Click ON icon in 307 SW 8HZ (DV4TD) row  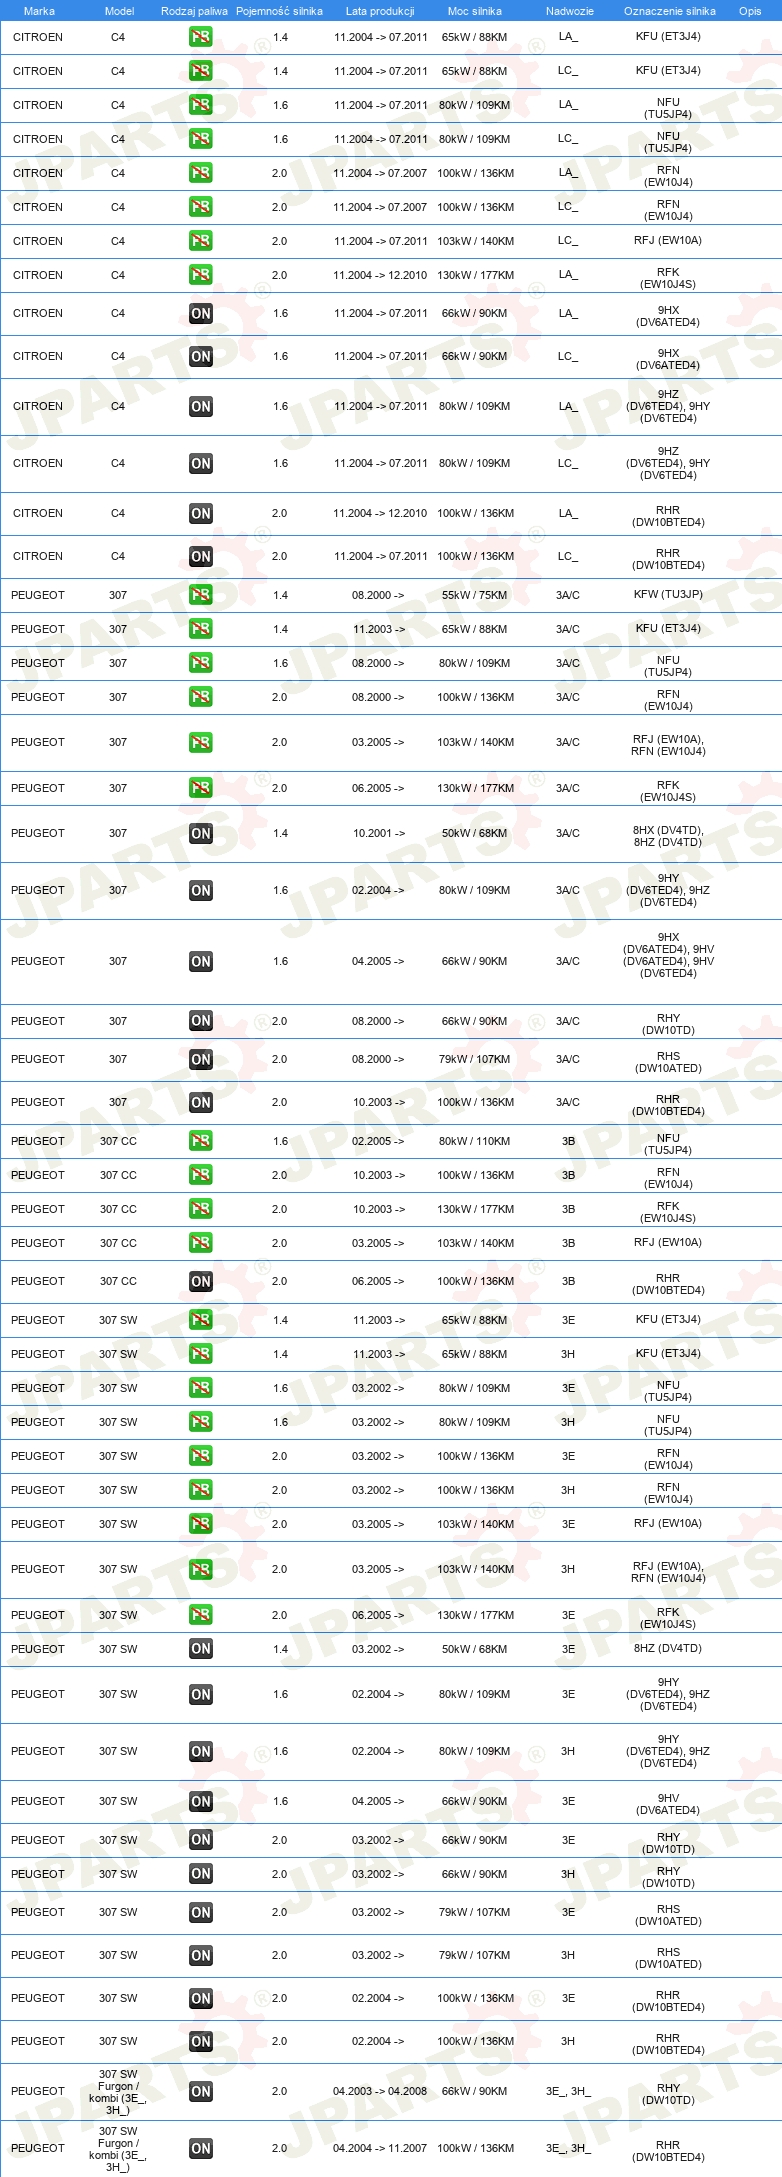click(x=200, y=1649)
